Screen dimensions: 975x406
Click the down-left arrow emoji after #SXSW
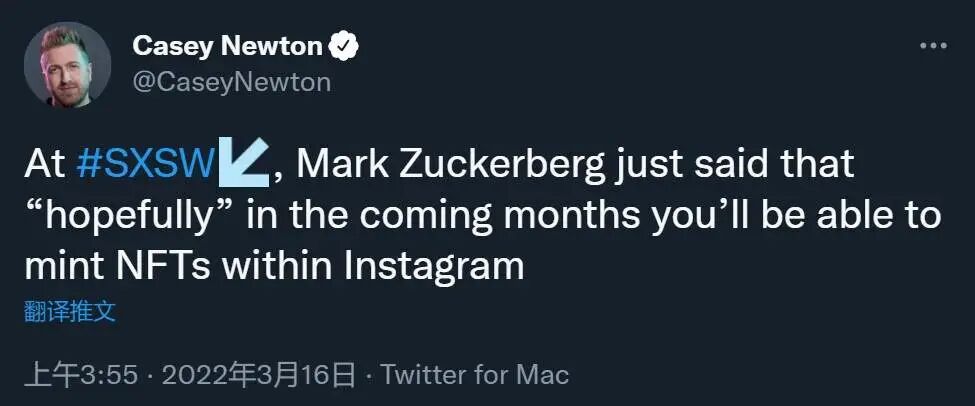pos(243,163)
